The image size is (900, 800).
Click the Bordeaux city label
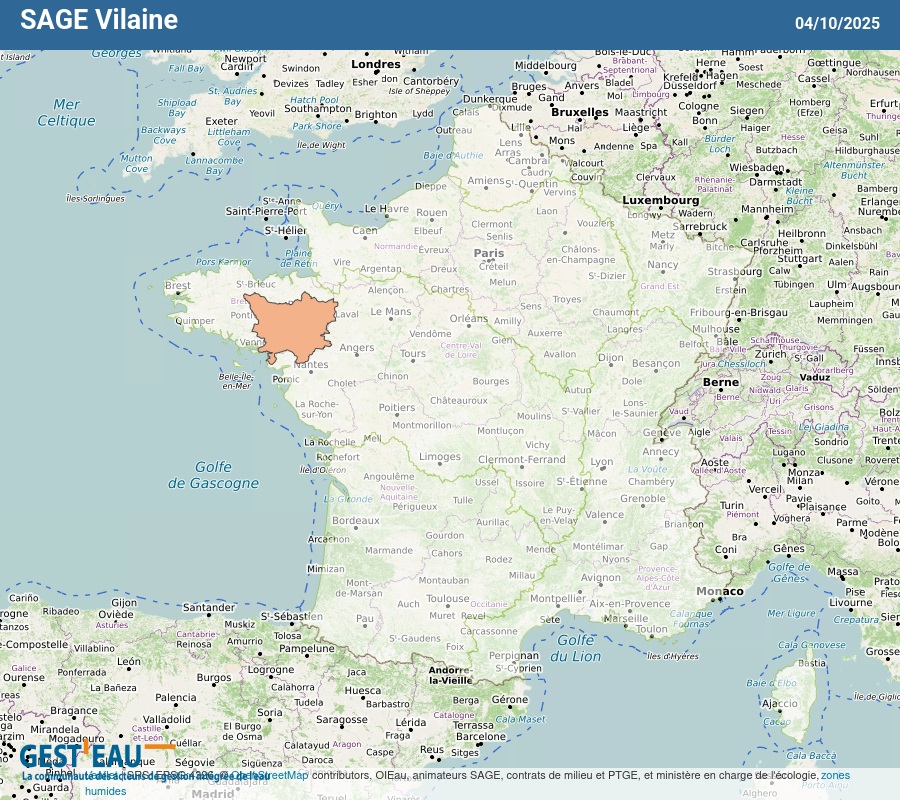[x=356, y=521]
